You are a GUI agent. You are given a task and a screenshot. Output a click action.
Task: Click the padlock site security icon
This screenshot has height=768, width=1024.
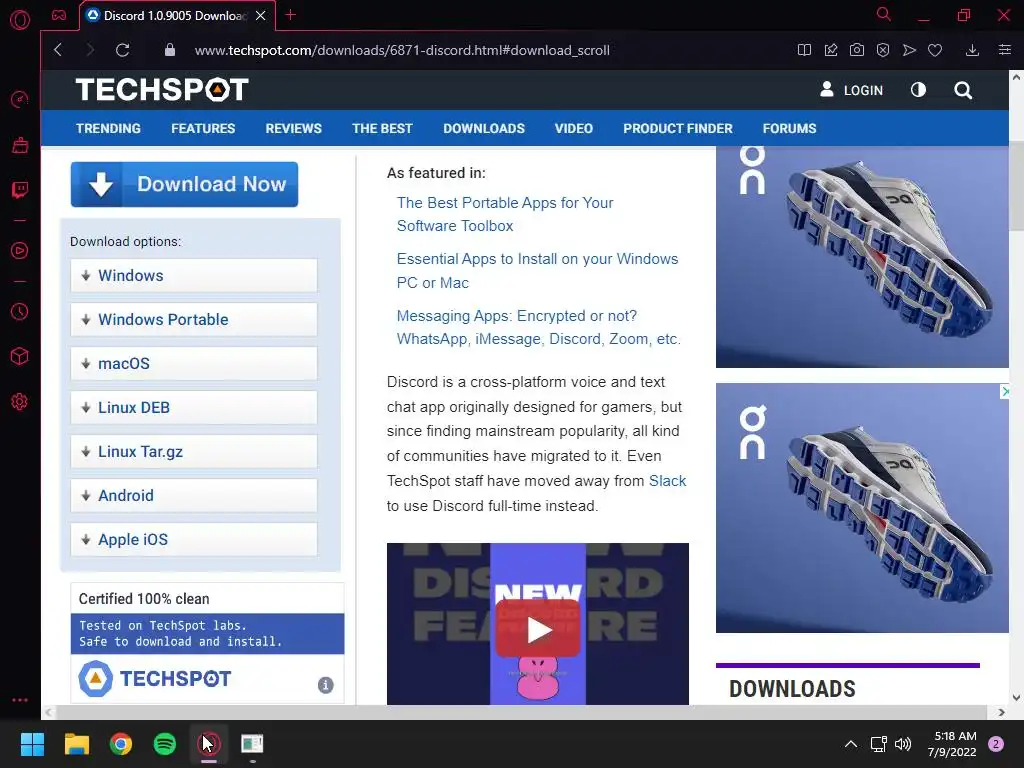tap(170, 50)
